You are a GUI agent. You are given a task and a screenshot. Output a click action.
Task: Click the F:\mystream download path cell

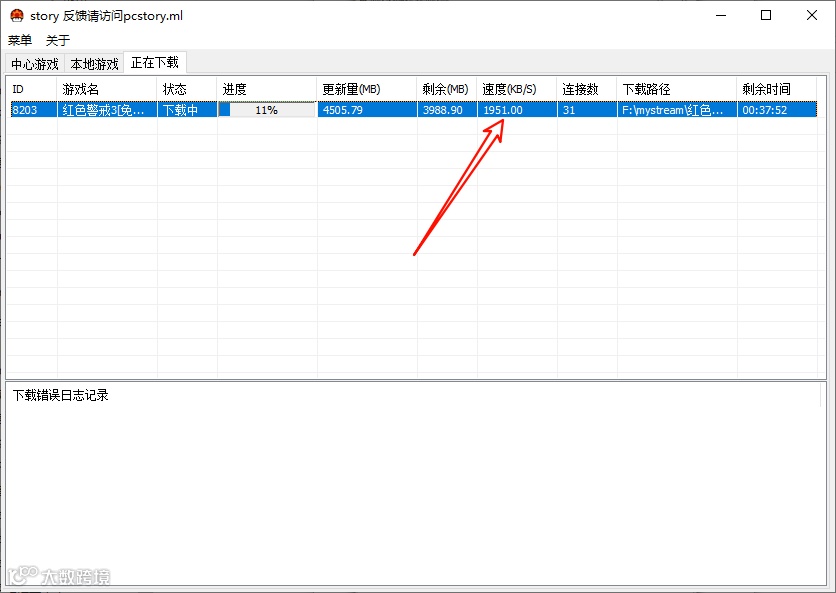pos(677,110)
